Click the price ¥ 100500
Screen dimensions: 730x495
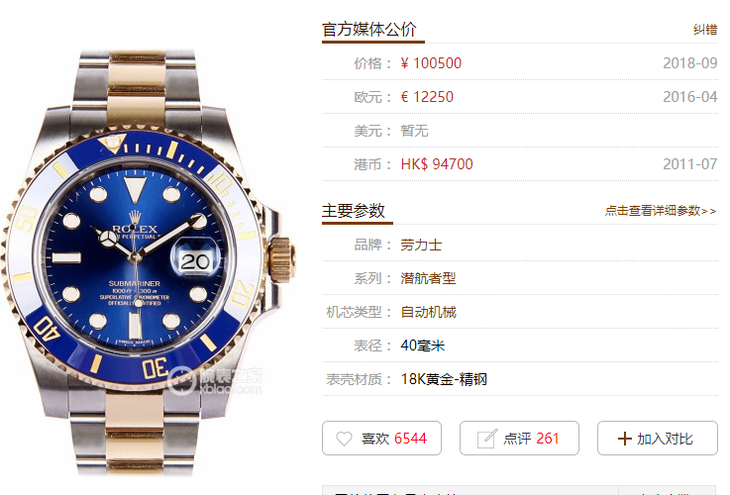coord(431,63)
